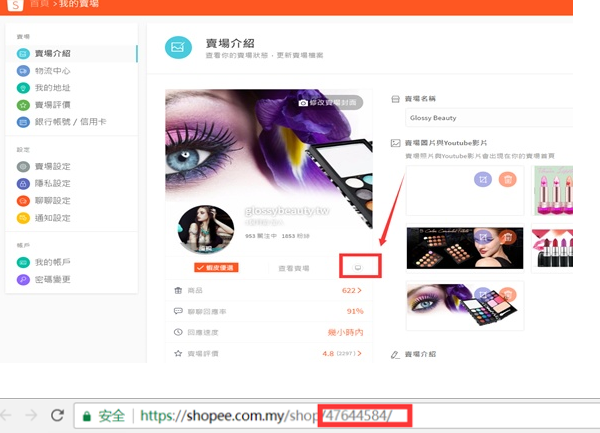Delete the eyeshadow palette woman image
The image size is (600, 433).
click(x=508, y=238)
